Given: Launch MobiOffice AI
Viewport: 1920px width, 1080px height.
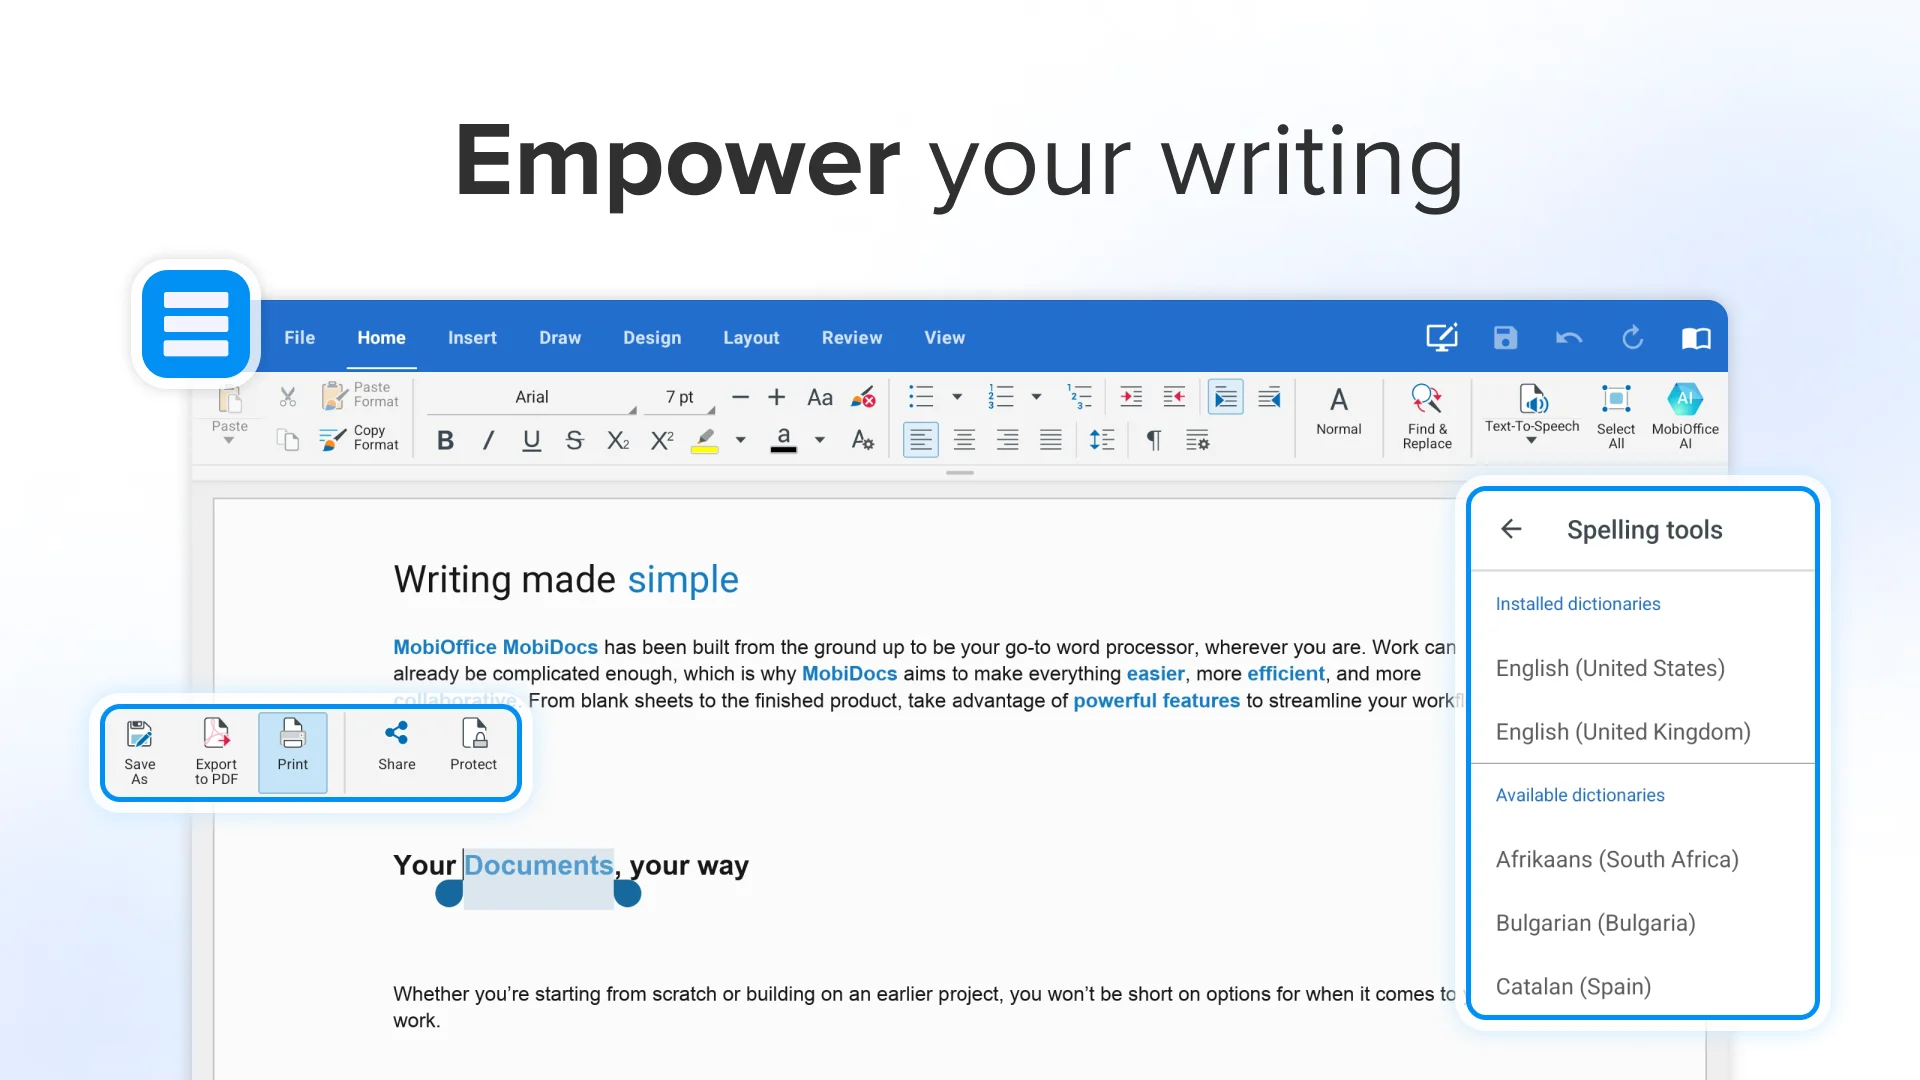Looking at the screenshot, I should pyautogui.click(x=1685, y=417).
